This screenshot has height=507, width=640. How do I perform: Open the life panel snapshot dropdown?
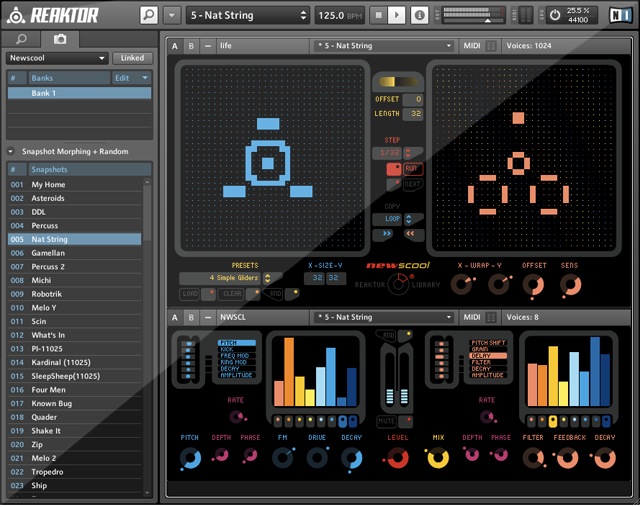[384, 46]
